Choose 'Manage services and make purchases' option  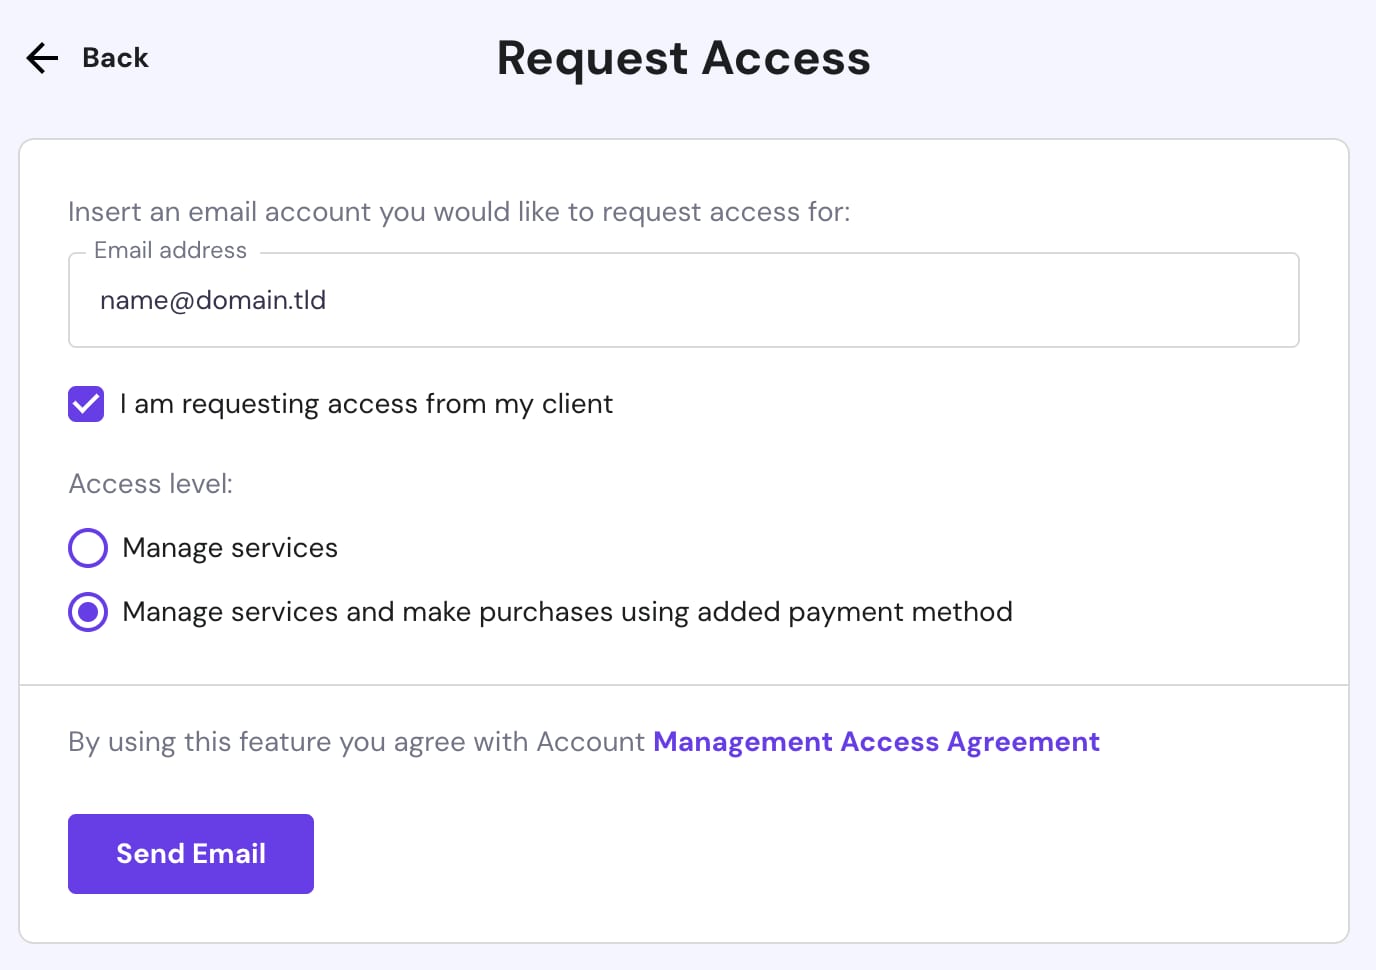pyautogui.click(x=88, y=611)
